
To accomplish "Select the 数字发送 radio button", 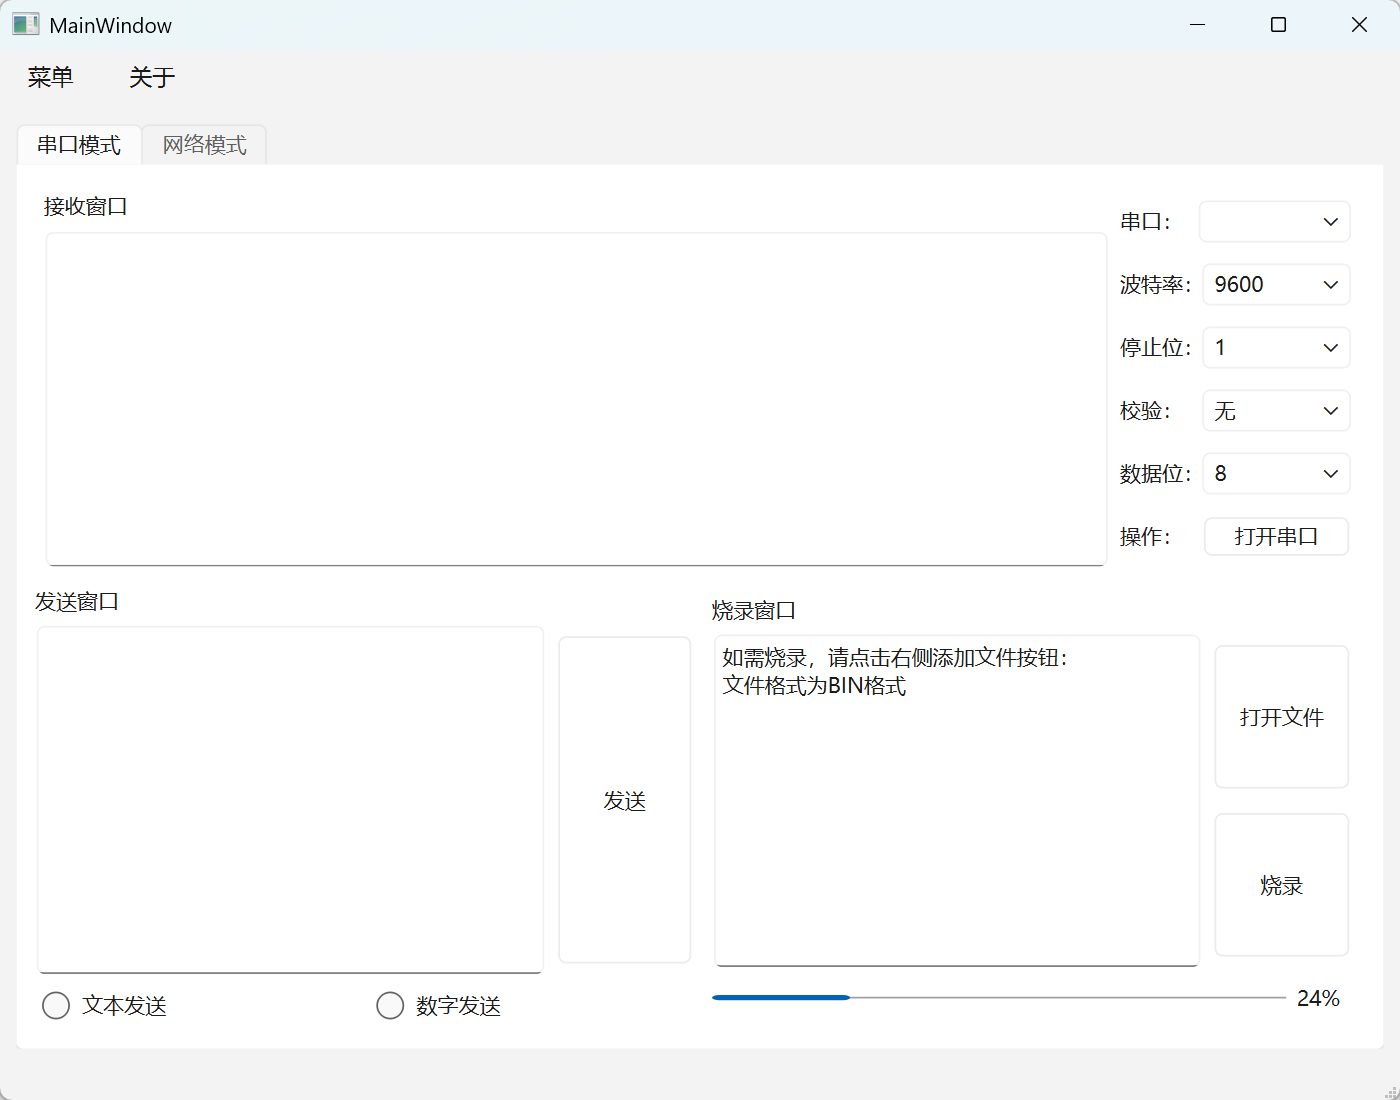I will point(438,1005).
